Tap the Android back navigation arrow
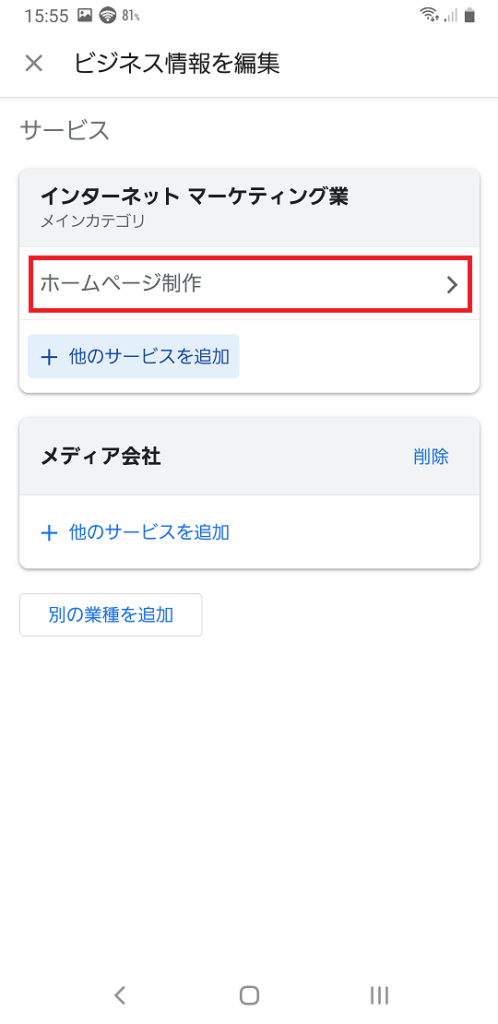Viewport: 498px width, 1024px height. pos(119,995)
